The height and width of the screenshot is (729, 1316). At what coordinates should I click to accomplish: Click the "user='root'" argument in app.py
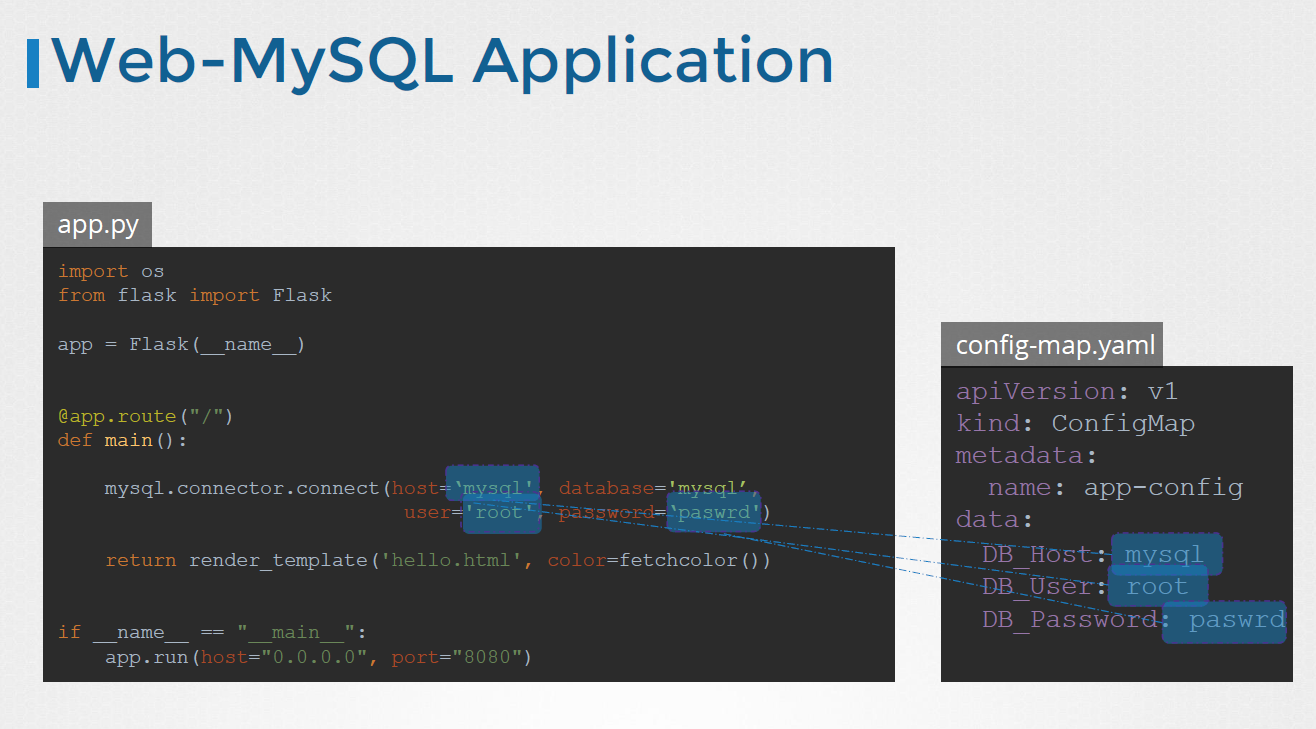472,513
